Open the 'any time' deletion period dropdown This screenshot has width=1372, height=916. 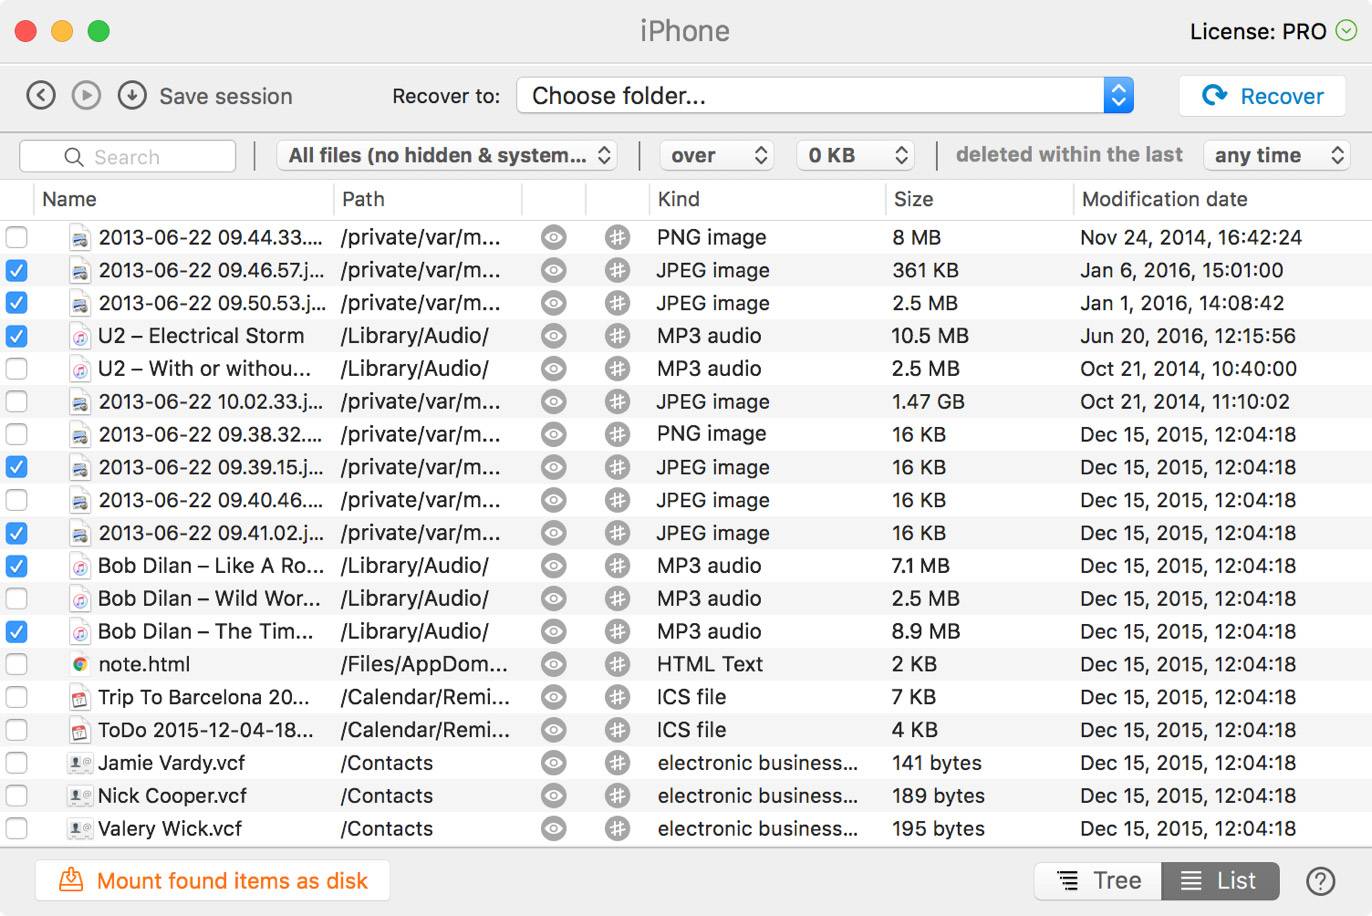click(1276, 155)
